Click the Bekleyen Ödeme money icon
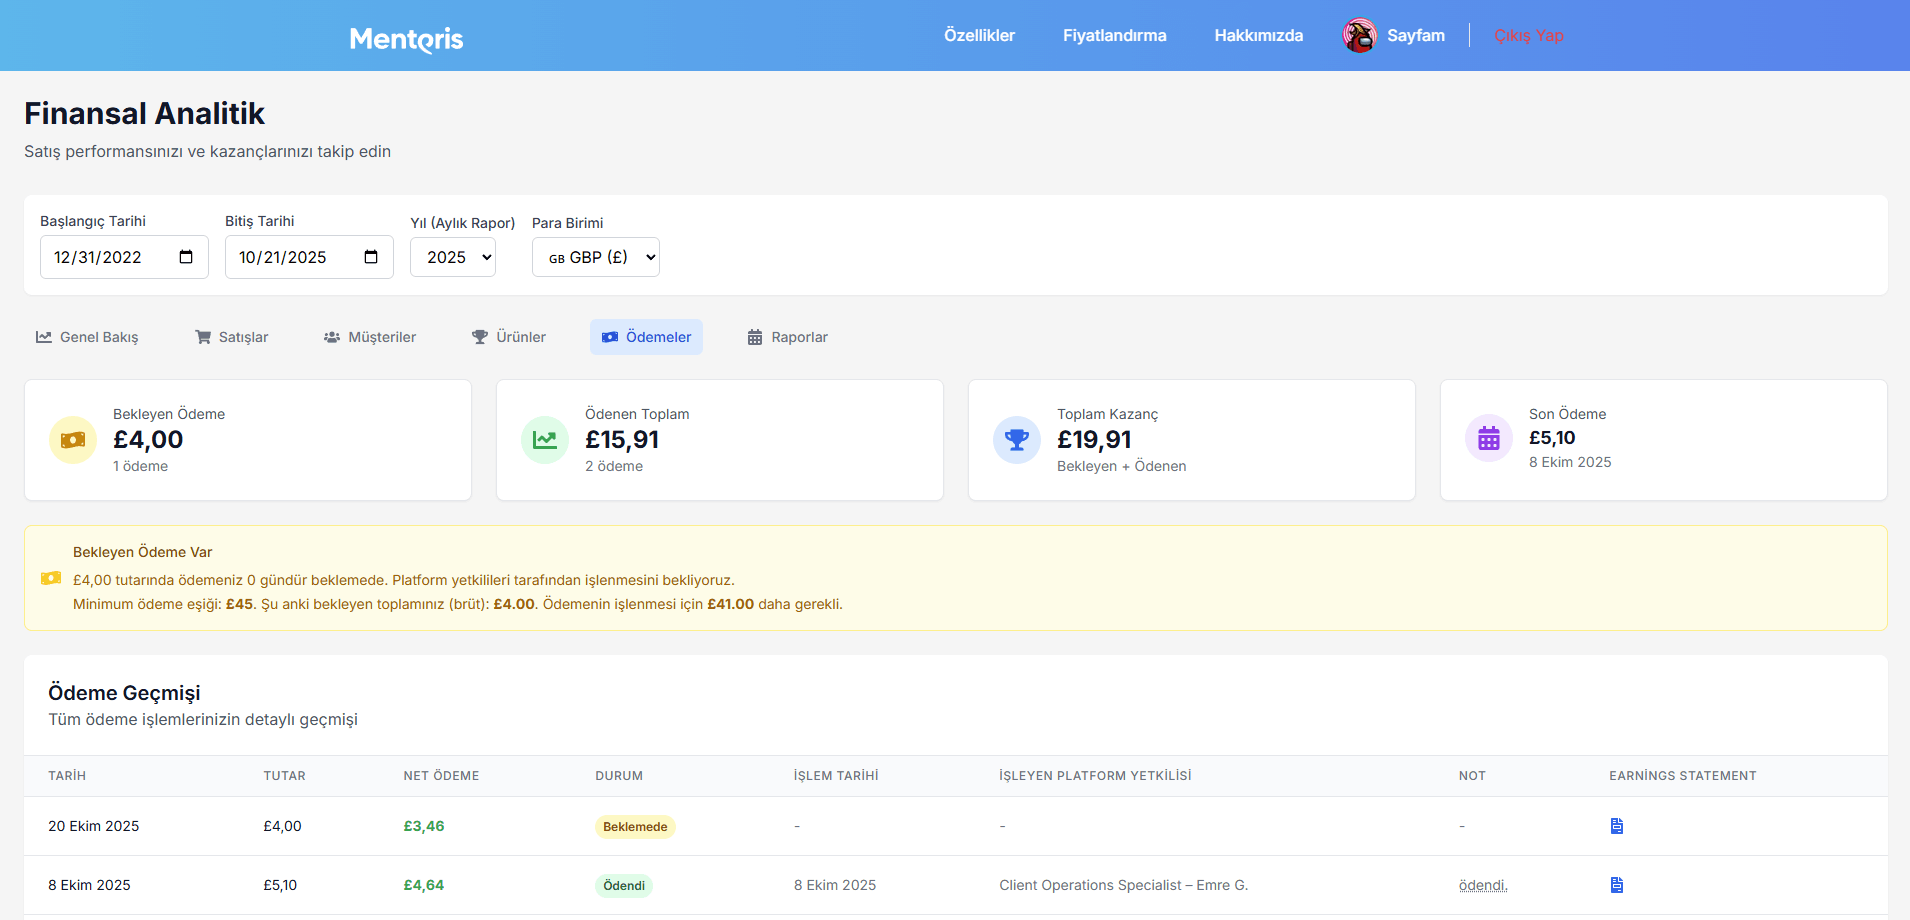This screenshot has width=1910, height=920. (73, 440)
